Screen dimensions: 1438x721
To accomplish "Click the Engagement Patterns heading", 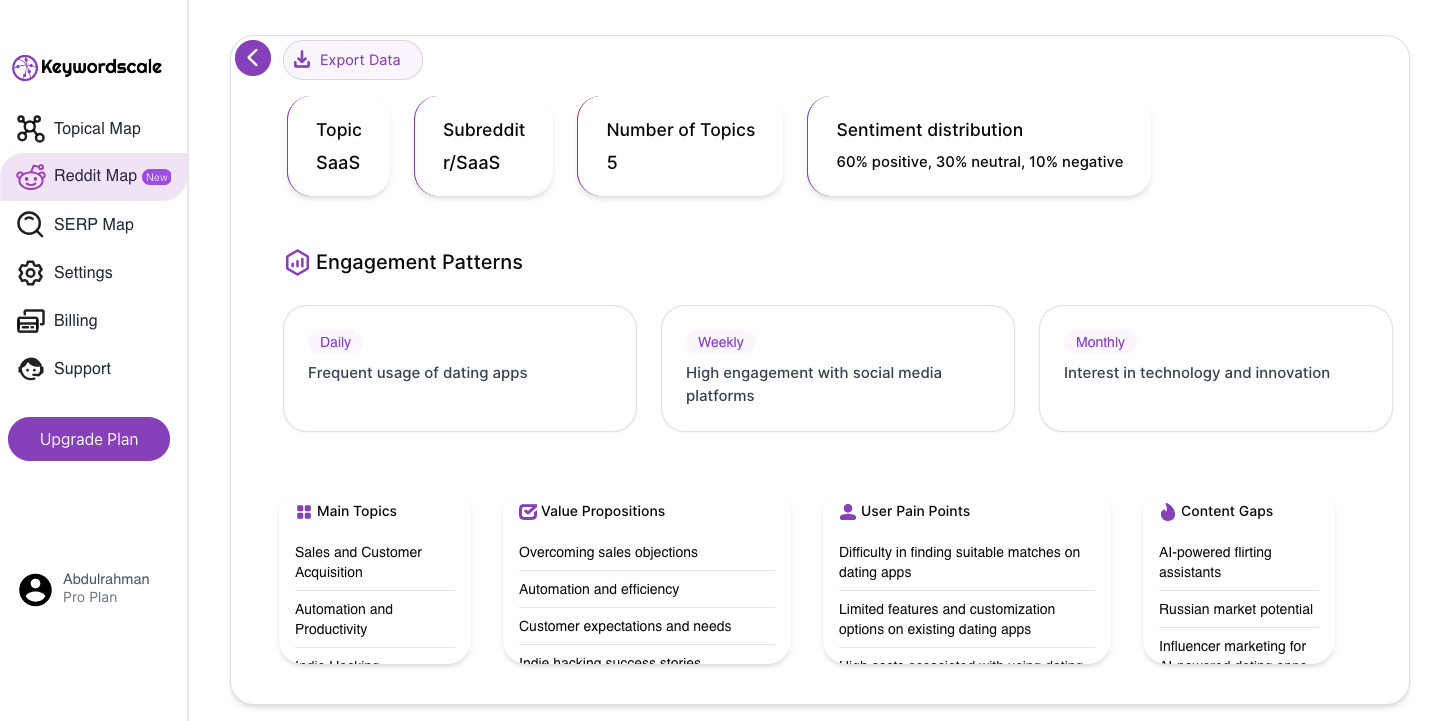I will point(419,262).
